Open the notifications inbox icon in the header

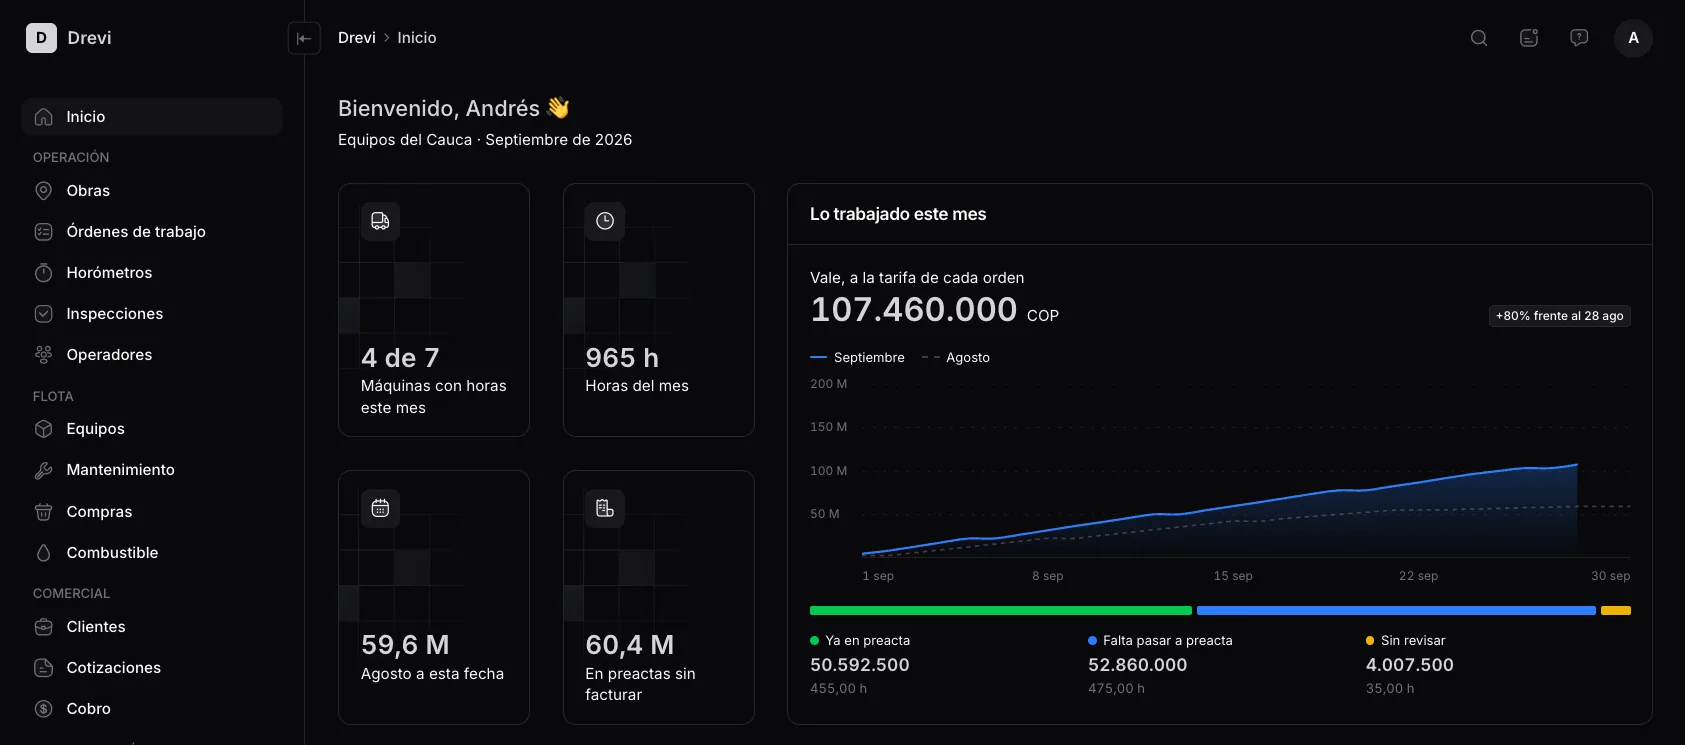(x=1529, y=38)
